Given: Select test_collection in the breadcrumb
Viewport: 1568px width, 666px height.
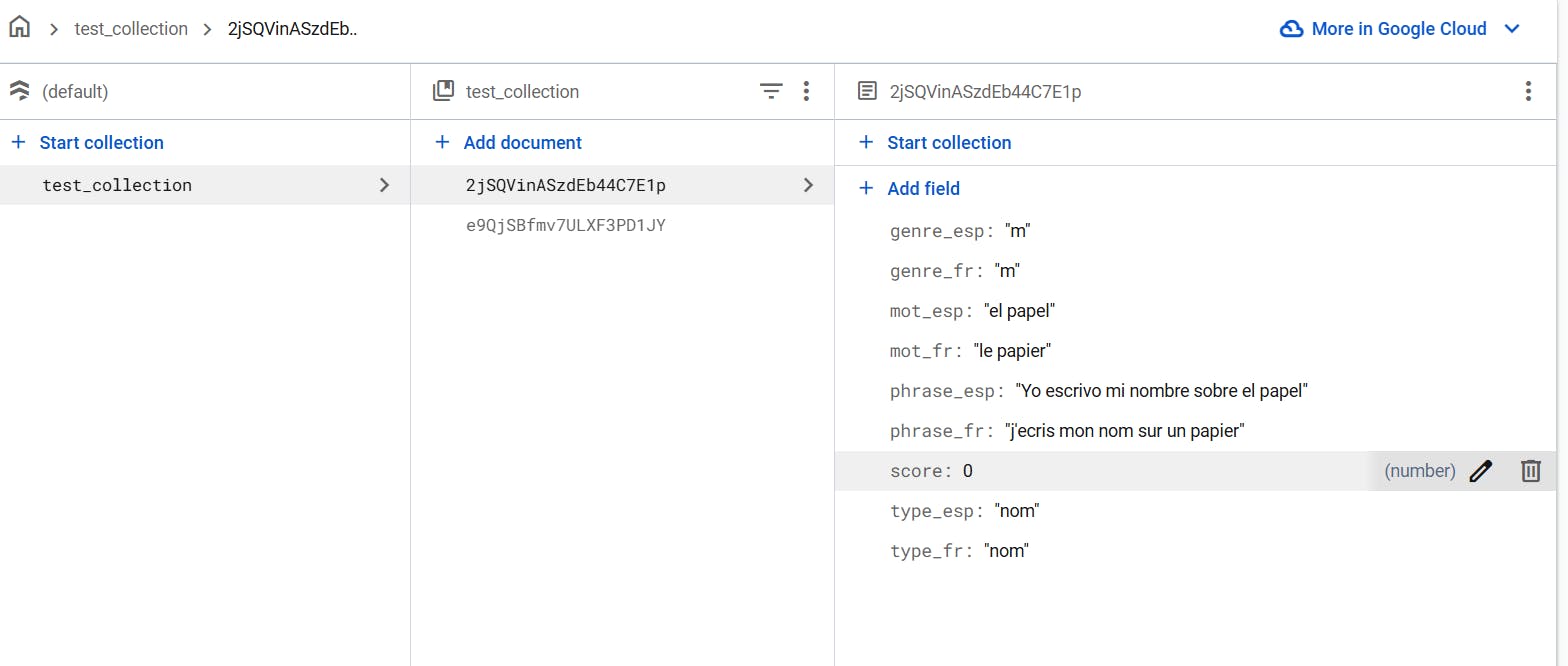Looking at the screenshot, I should pos(131,29).
